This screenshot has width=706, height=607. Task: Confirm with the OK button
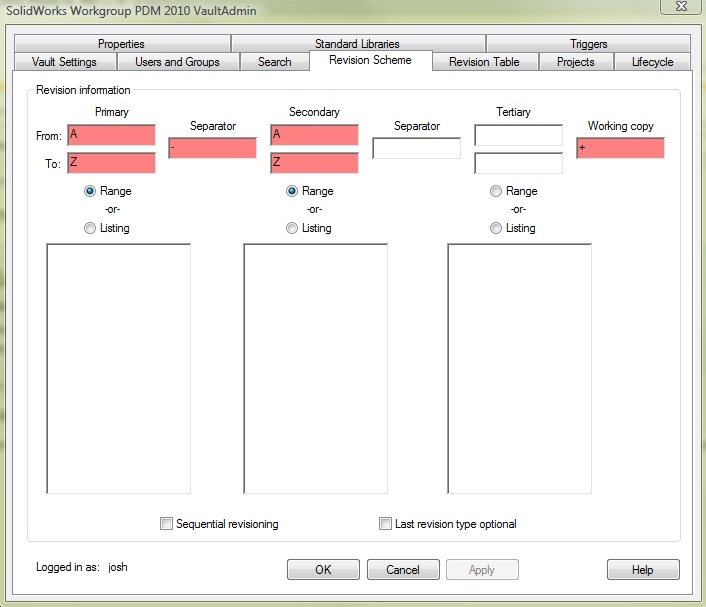point(323,570)
